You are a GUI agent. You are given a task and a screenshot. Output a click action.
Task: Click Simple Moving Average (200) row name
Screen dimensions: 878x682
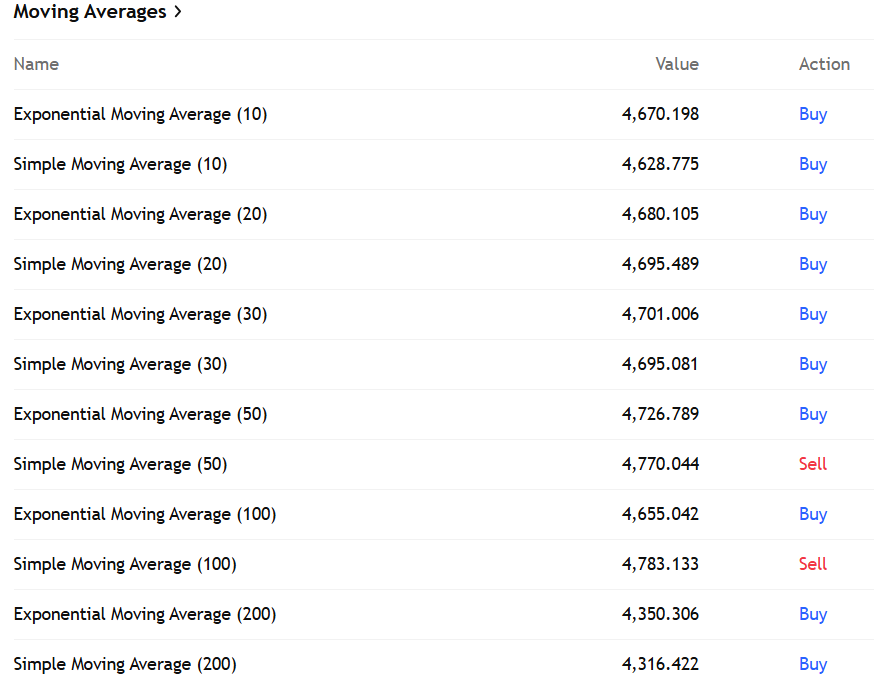coord(125,664)
